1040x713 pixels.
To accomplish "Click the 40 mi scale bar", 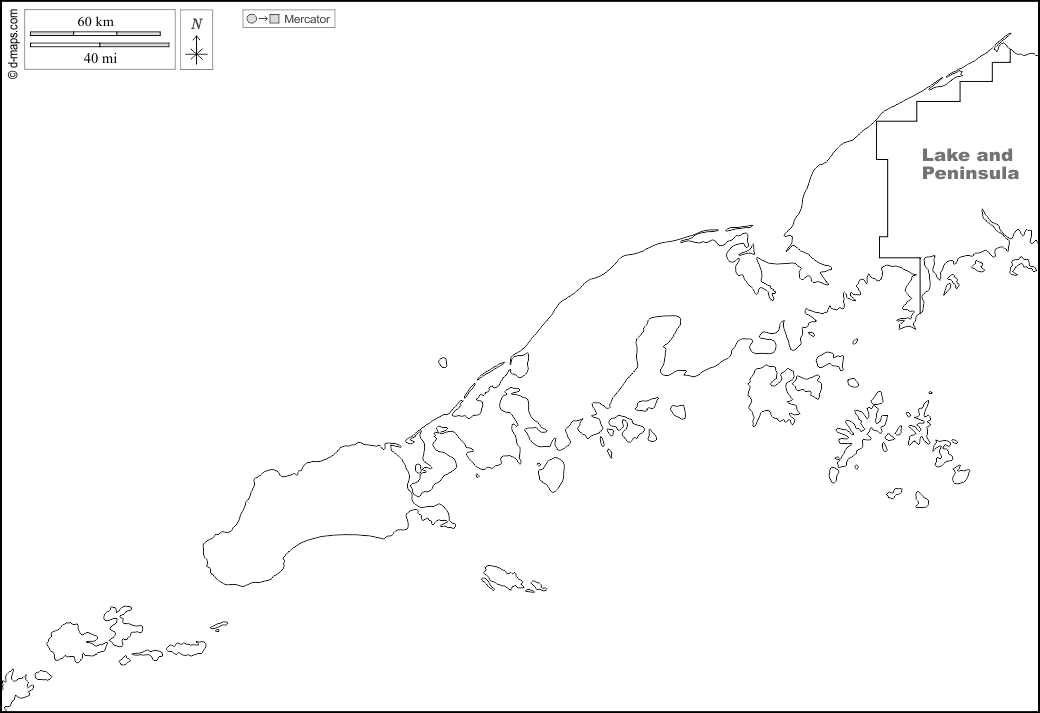I will pyautogui.click(x=99, y=45).
